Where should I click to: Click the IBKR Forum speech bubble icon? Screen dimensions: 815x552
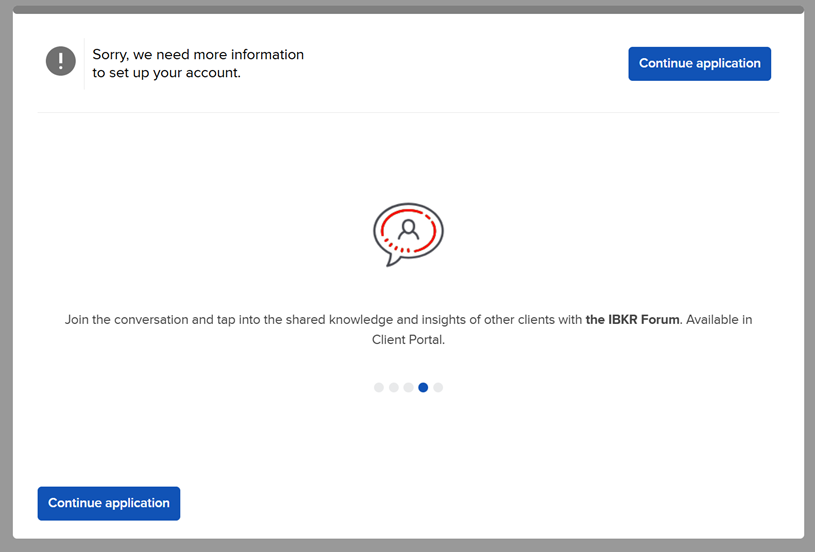tap(408, 233)
